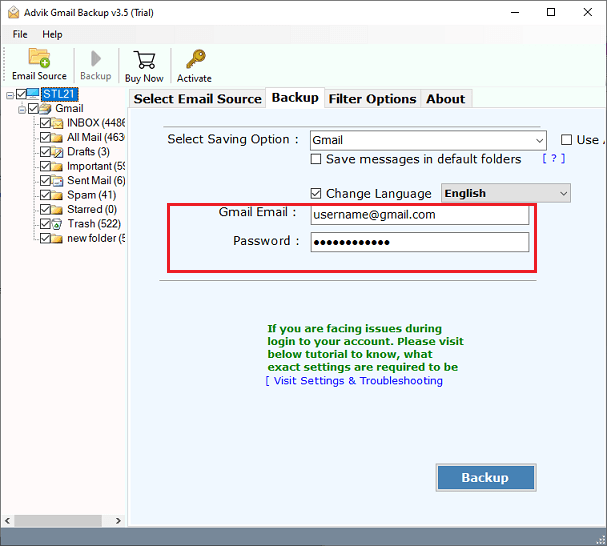Click the STL21 computer icon
The image size is (607, 546).
click(33, 94)
